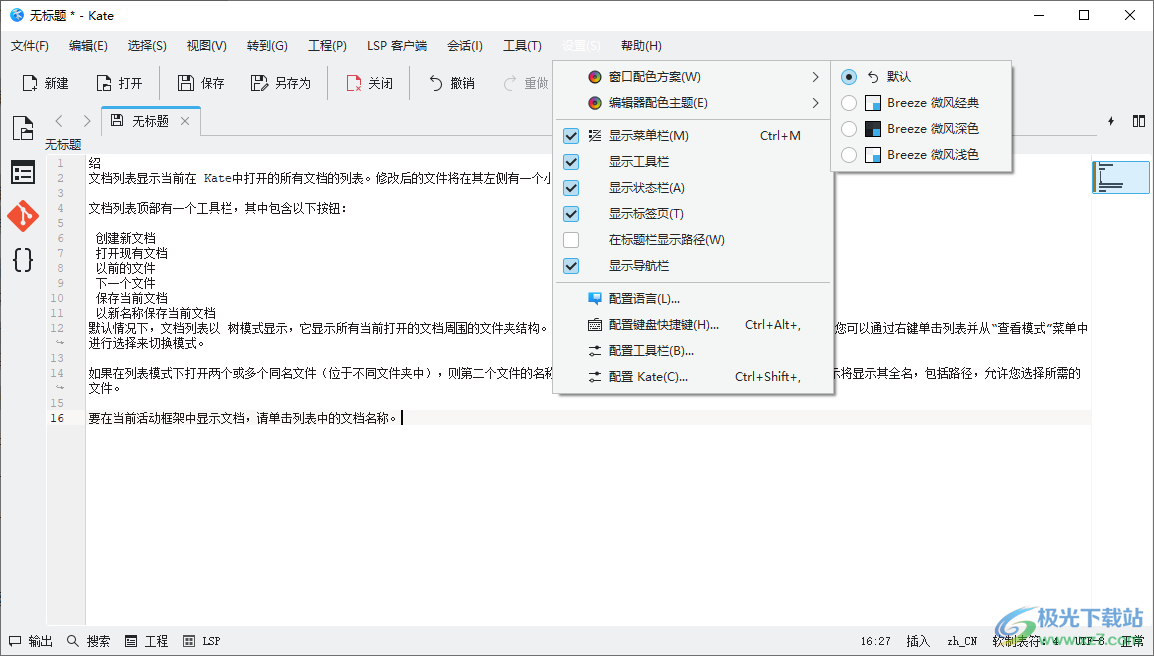
Task: Toggle 显示菜单栏 checkbox
Action: tap(571, 135)
